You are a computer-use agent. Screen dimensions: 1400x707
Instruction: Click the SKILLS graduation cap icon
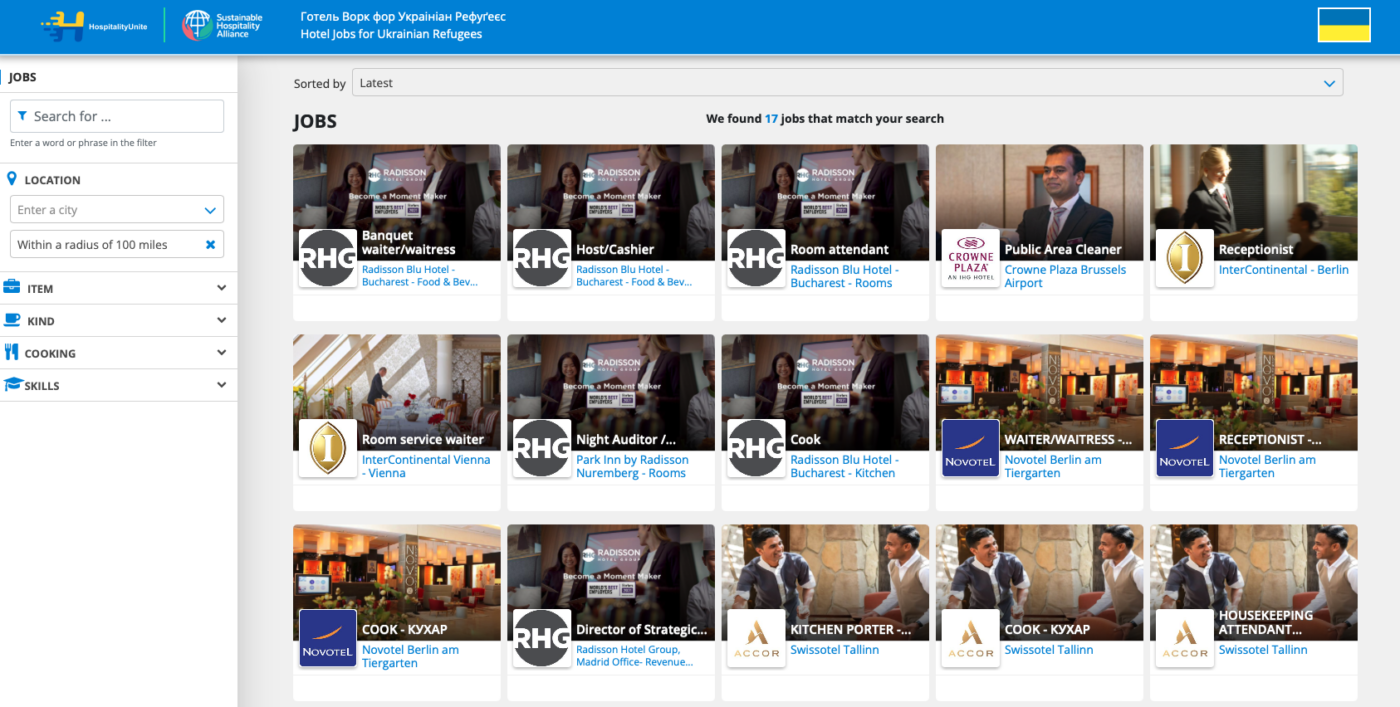click(13, 385)
